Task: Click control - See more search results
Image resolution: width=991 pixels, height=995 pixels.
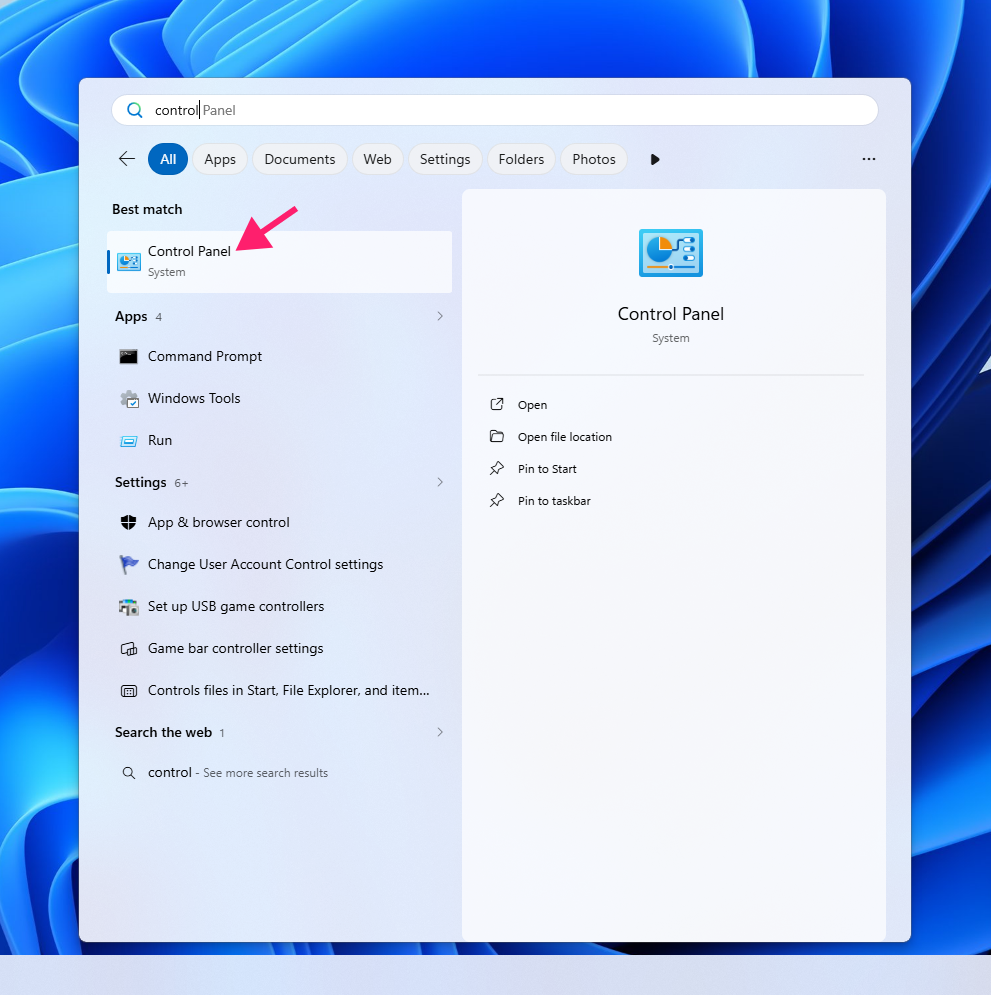Action: pyautogui.click(x=279, y=773)
